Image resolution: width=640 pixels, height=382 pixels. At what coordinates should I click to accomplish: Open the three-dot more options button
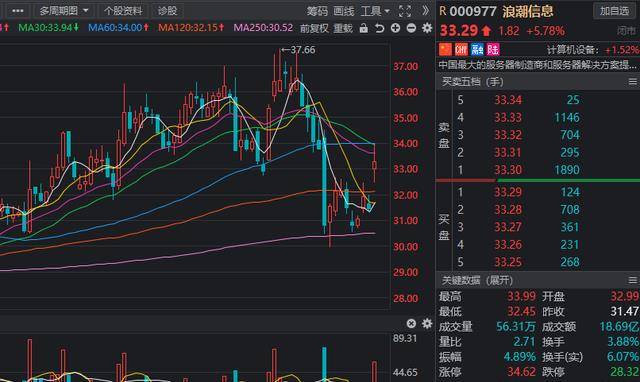17,11
